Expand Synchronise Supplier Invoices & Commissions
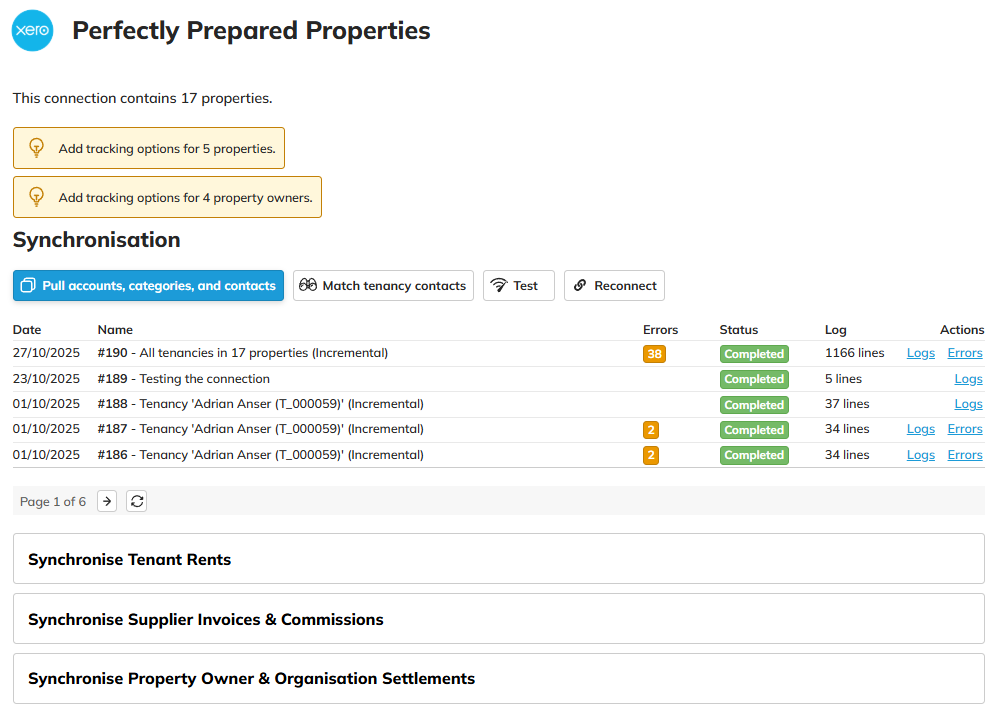The width and height of the screenshot is (992, 714). point(498,619)
